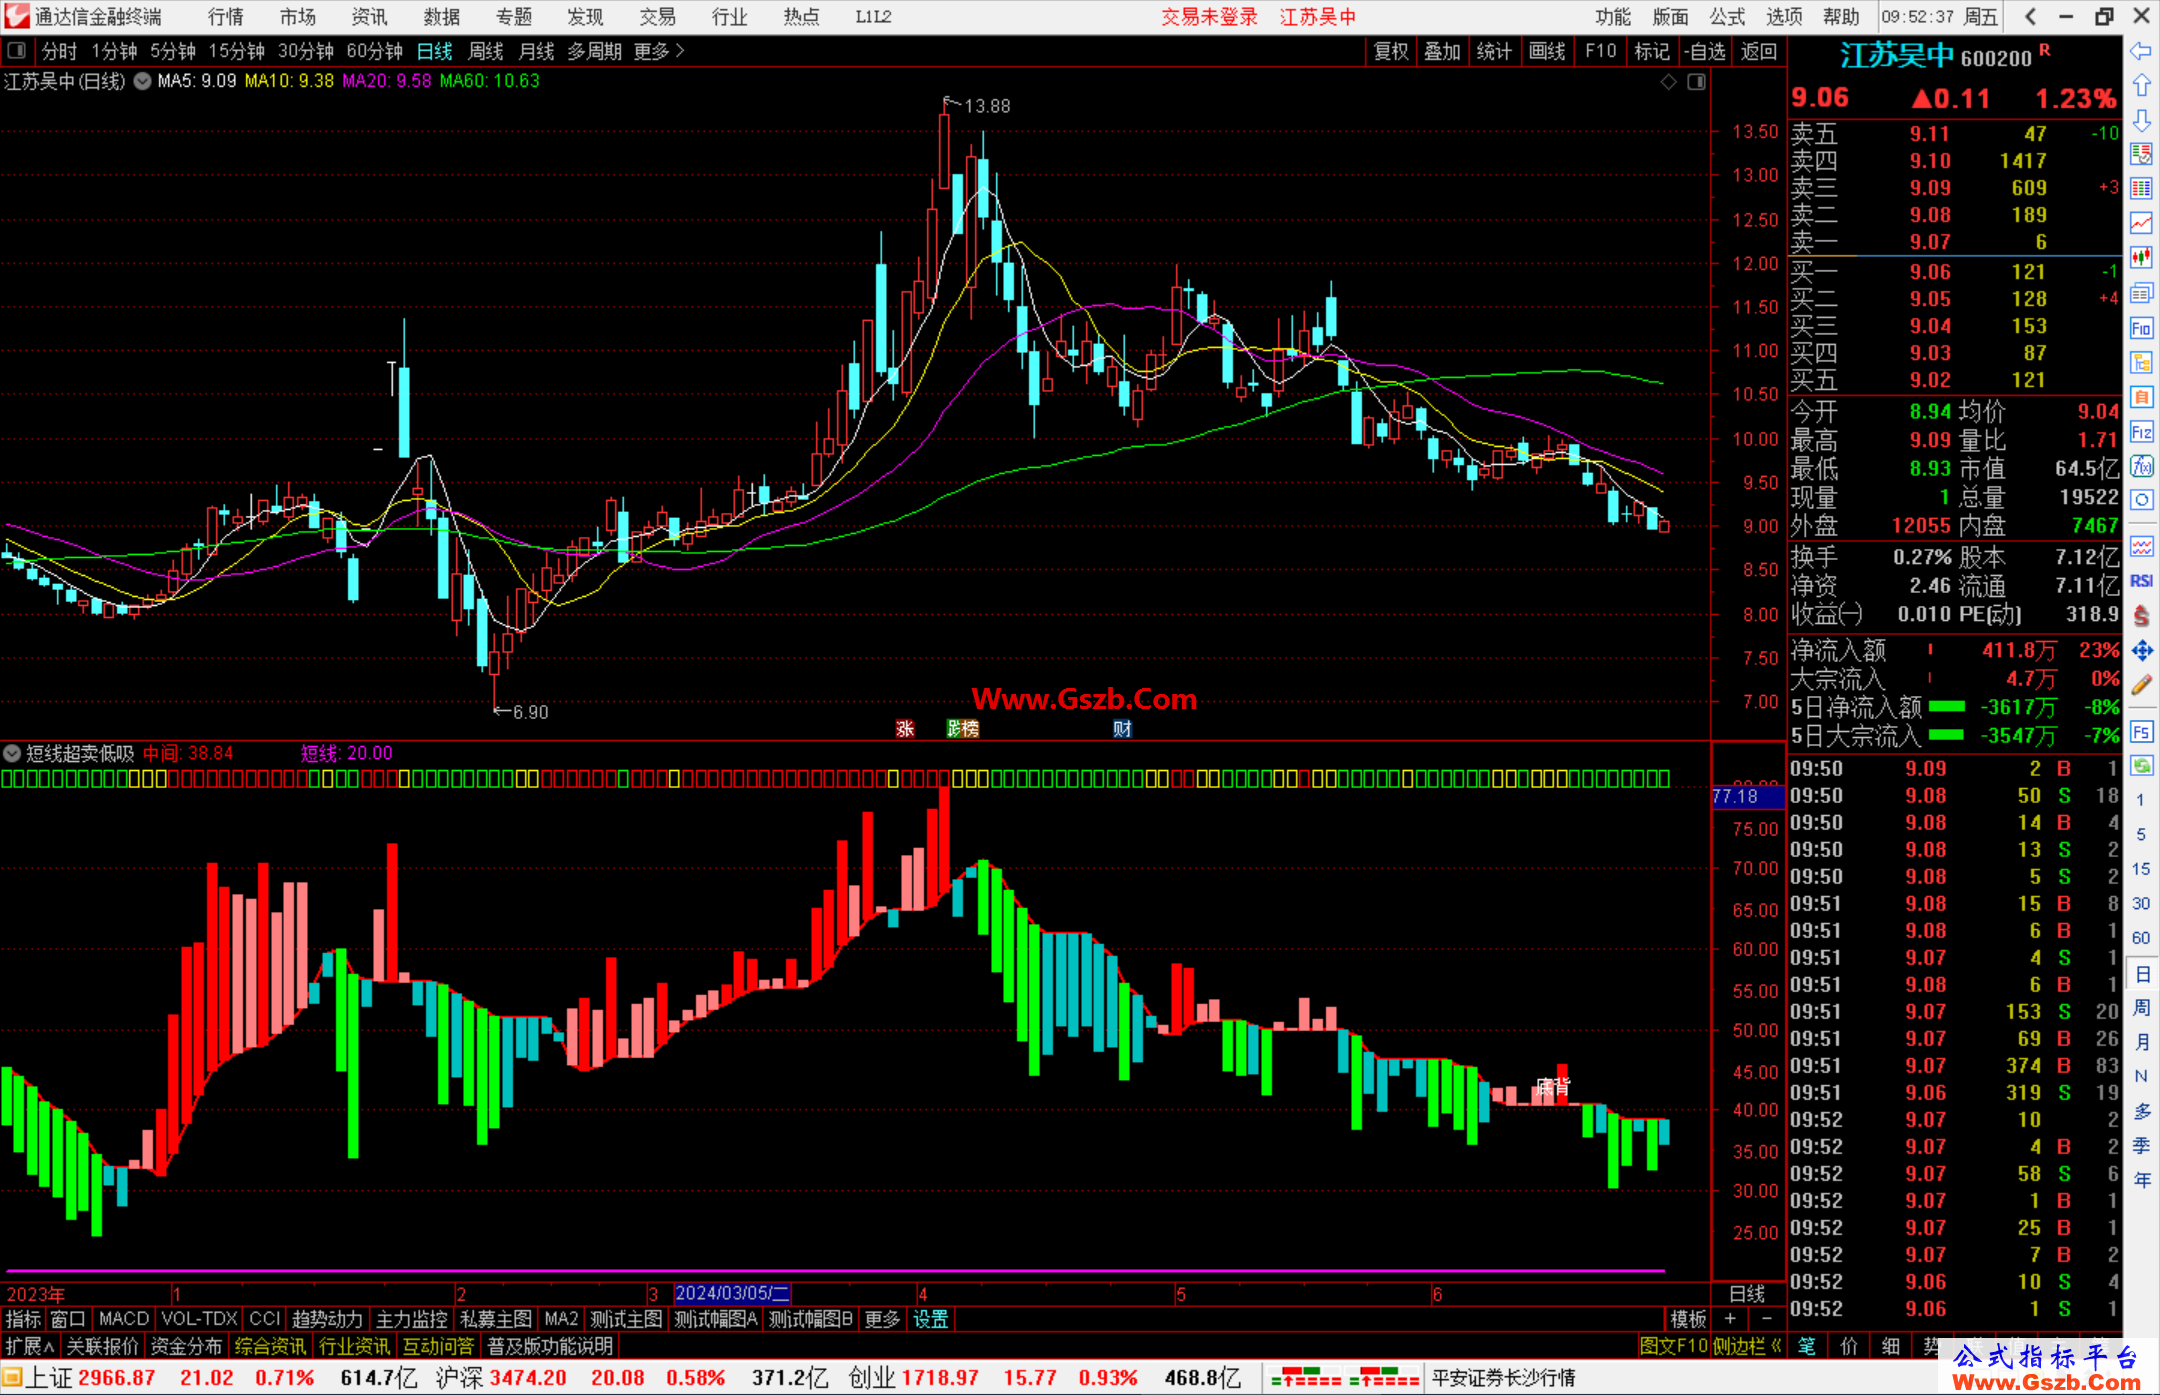Image resolution: width=2160 pixels, height=1395 pixels.
Task: Select the candlestick chart icon in sidebar
Action: (x=2141, y=257)
